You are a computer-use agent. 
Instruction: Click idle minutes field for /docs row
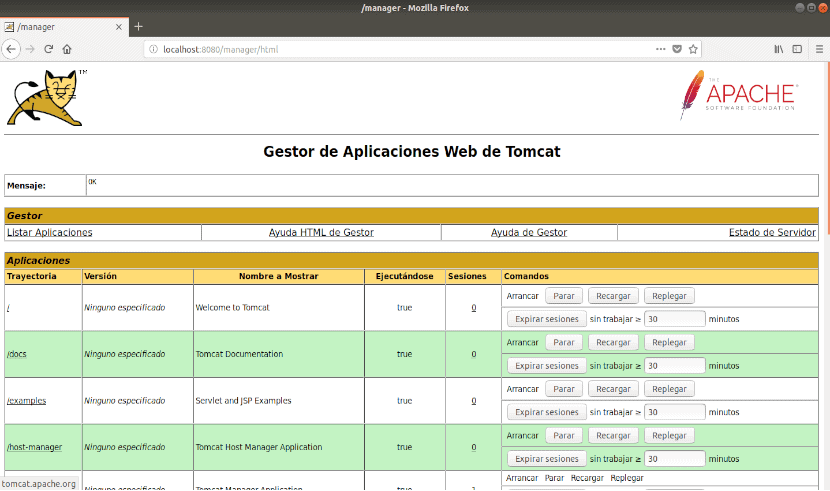coord(674,366)
